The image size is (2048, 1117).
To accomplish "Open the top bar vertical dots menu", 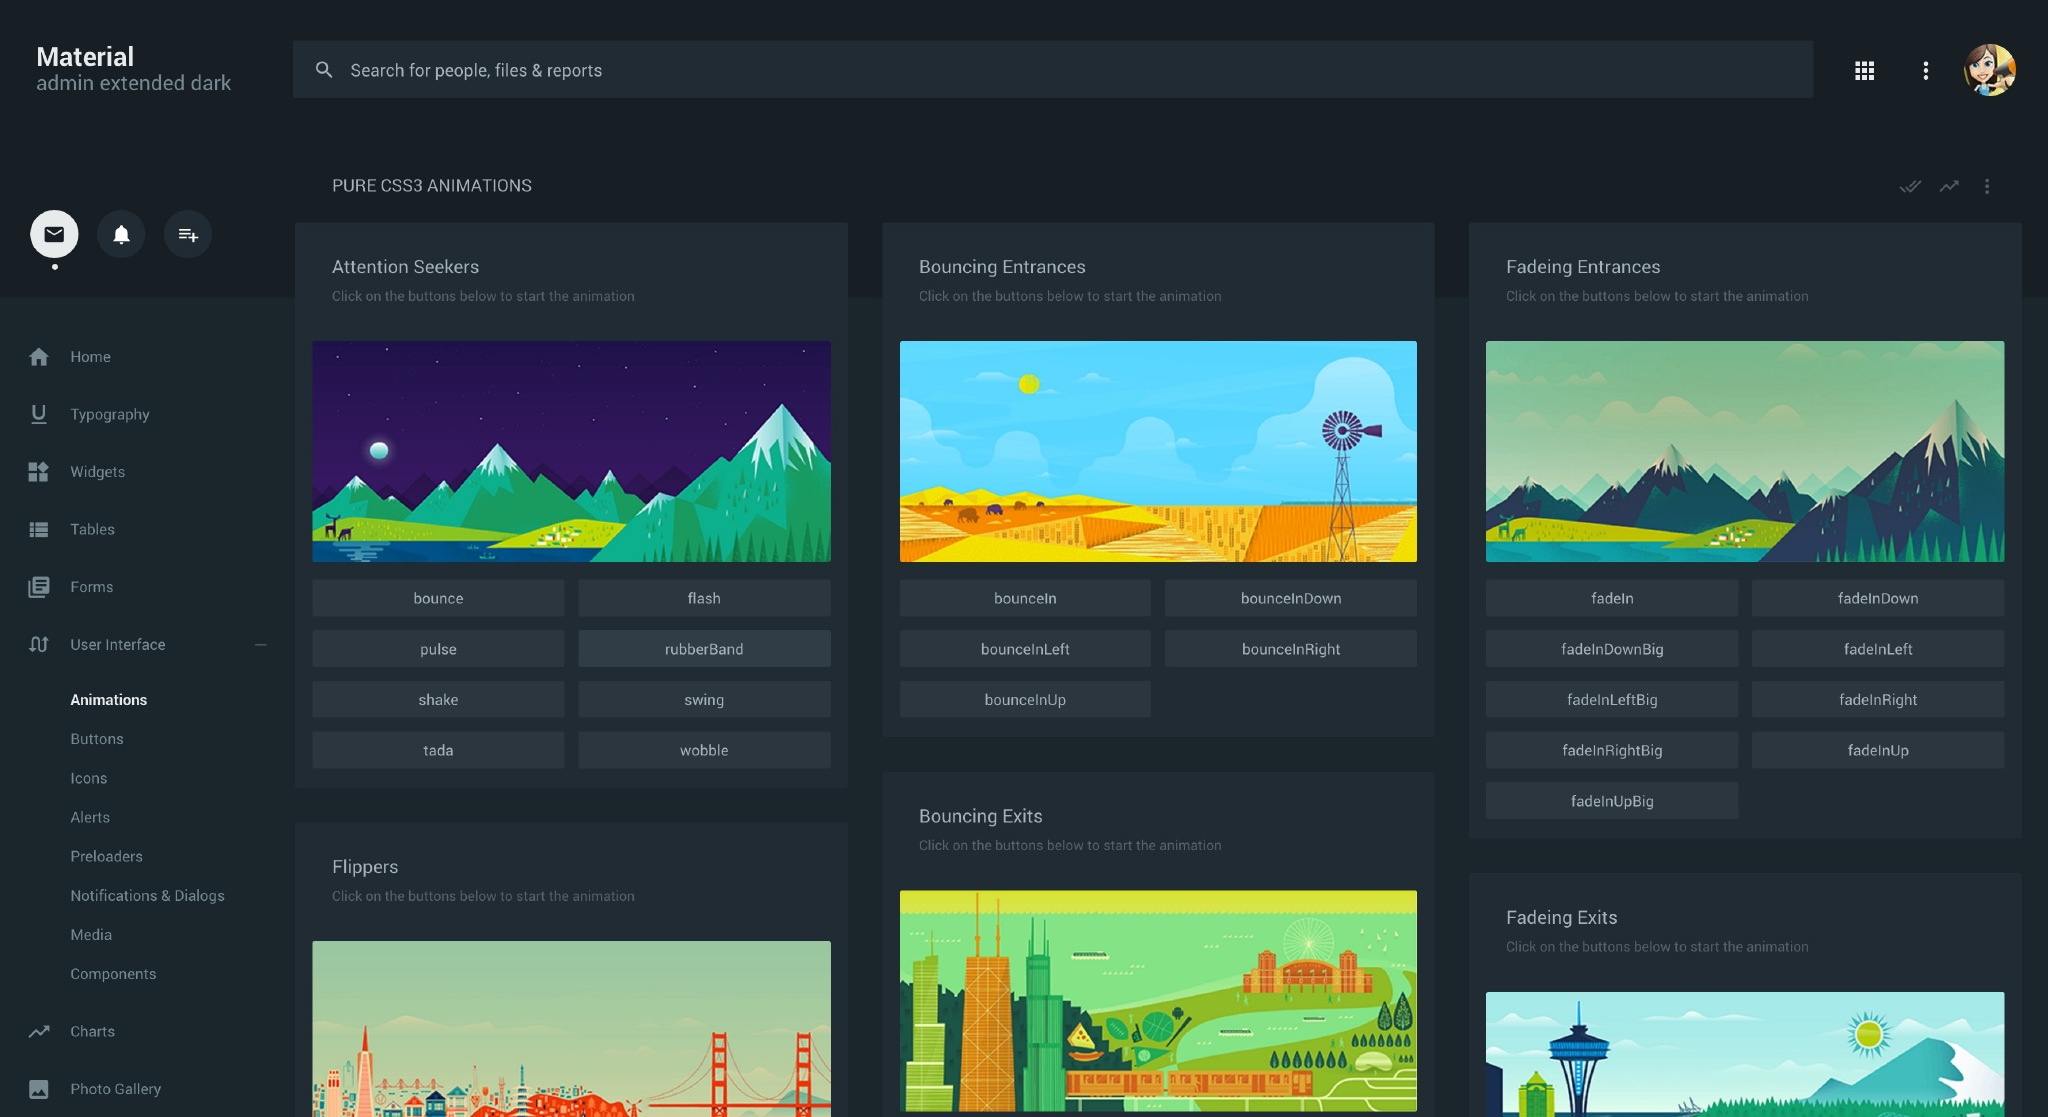I will point(1925,70).
